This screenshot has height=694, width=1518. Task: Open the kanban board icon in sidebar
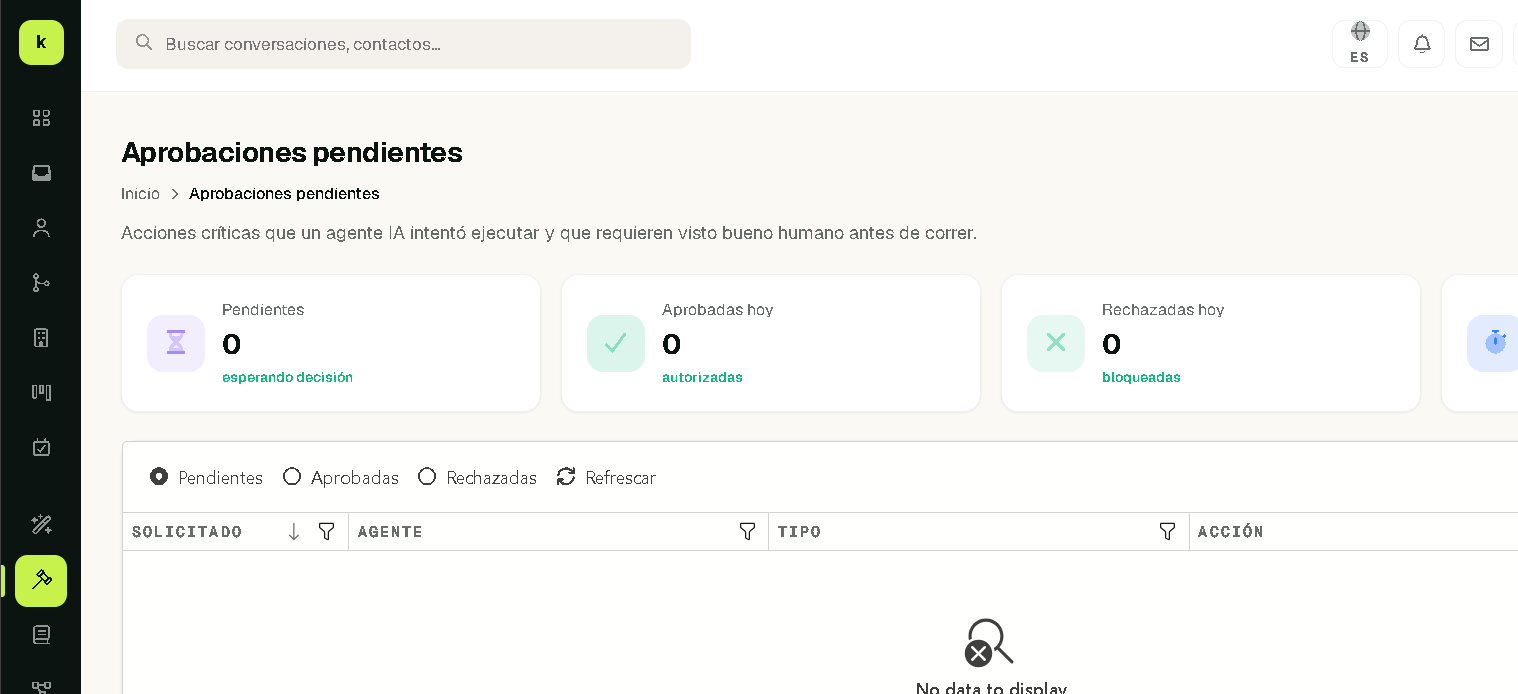[x=41, y=392]
